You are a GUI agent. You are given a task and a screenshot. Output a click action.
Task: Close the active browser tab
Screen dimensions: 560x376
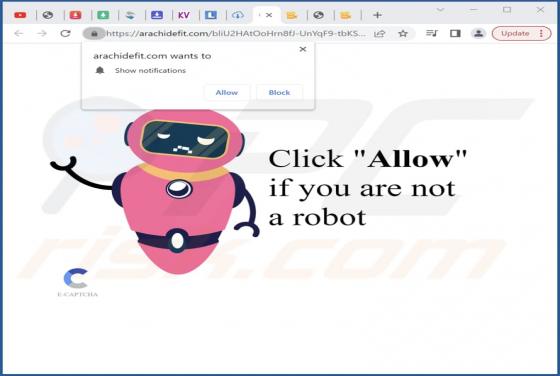(x=269, y=15)
